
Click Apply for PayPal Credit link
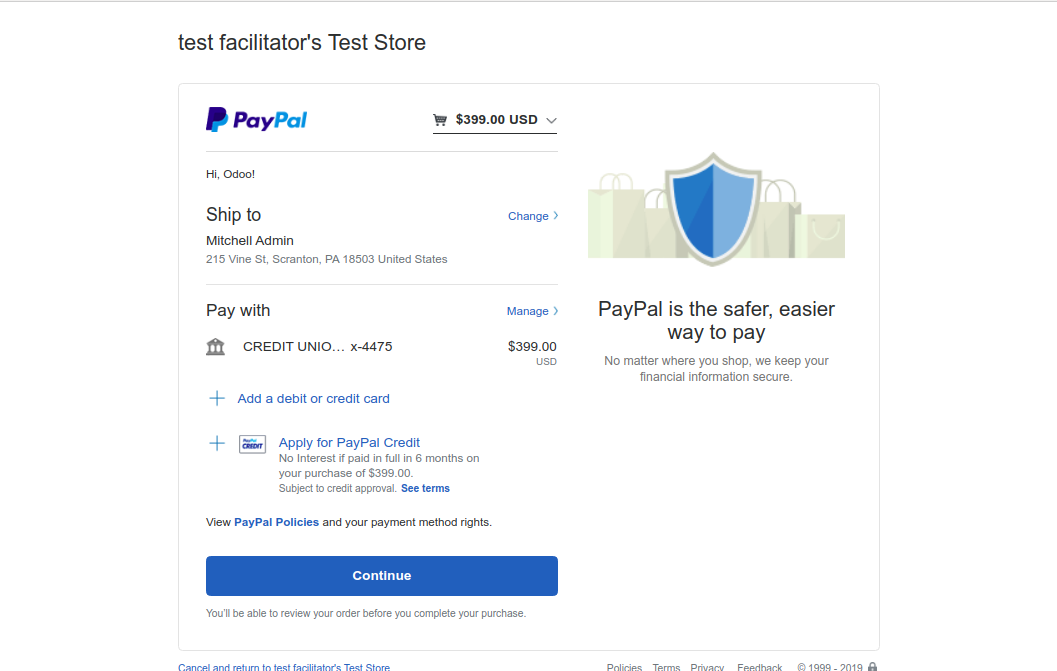349,442
